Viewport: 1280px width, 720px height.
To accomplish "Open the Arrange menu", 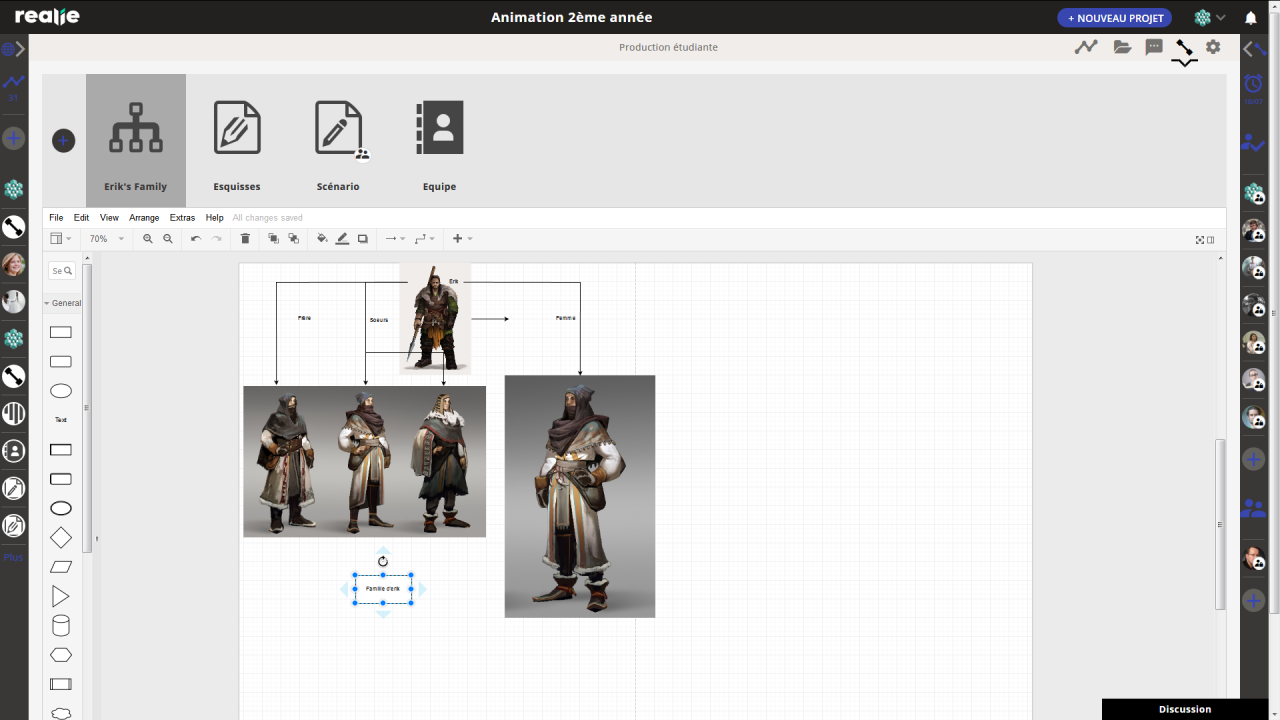I will 144,217.
